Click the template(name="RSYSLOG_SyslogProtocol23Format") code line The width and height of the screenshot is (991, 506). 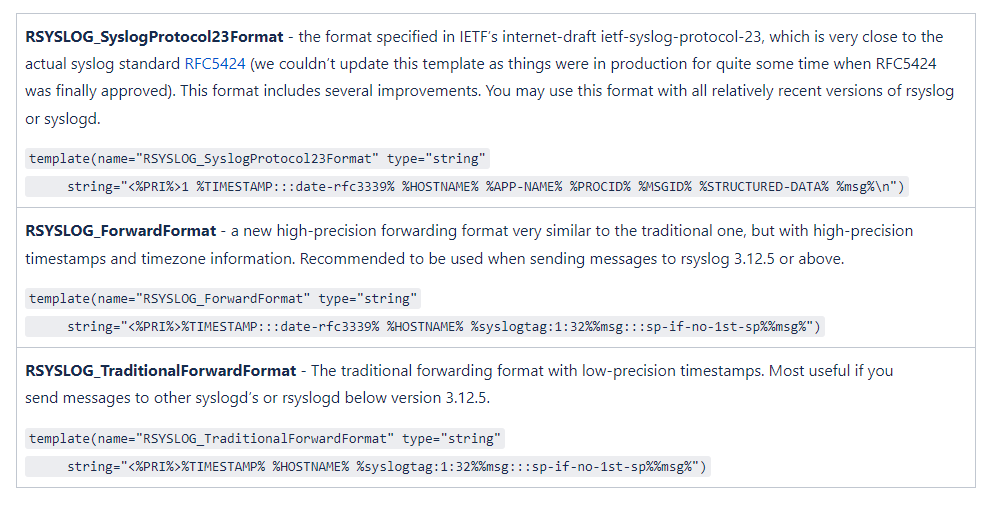[x=257, y=159]
